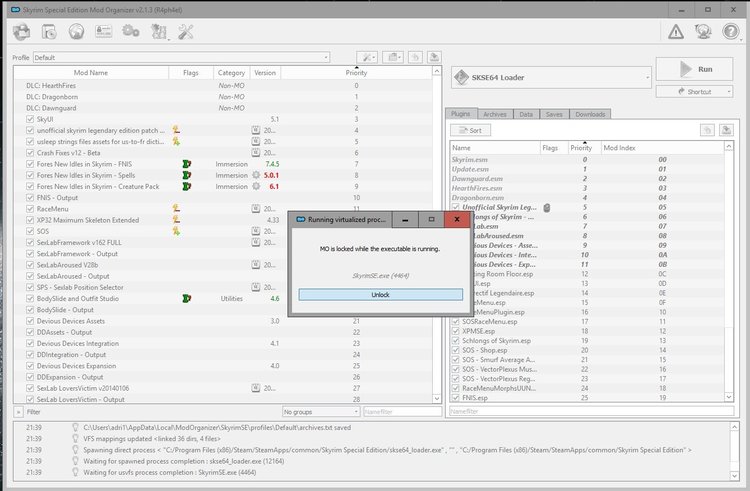Open Settings wrench and screwdriver icon
Screen dimensions: 750x491
pyautogui.click(x=185, y=32)
